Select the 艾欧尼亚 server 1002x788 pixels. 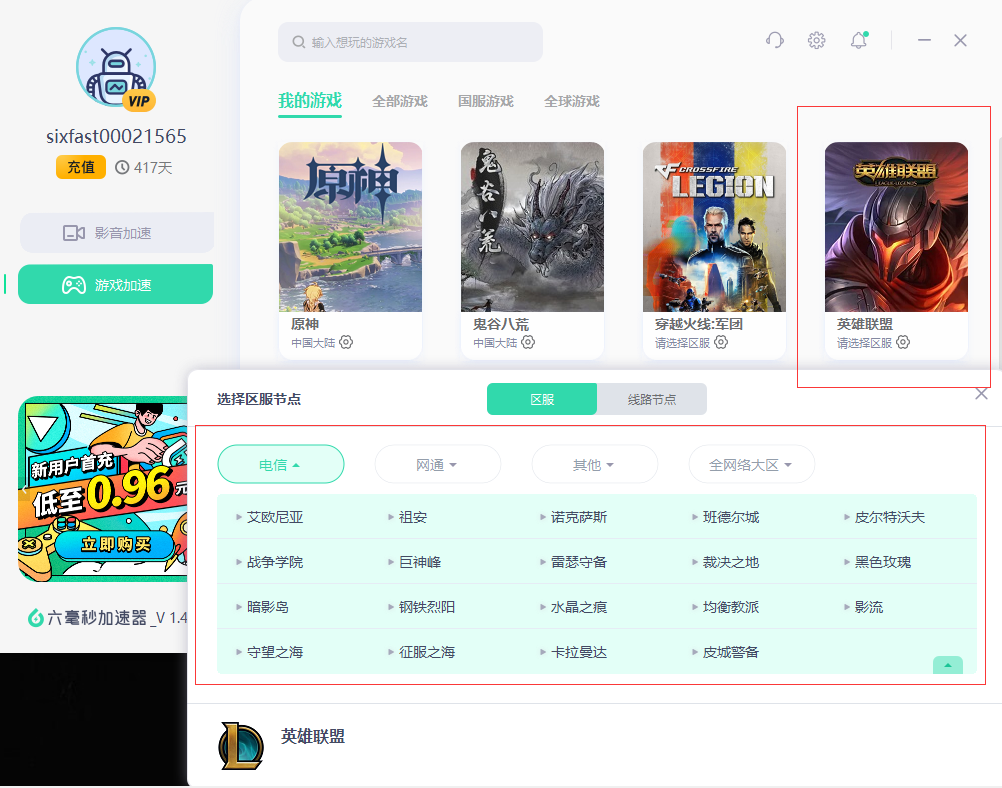[275, 517]
